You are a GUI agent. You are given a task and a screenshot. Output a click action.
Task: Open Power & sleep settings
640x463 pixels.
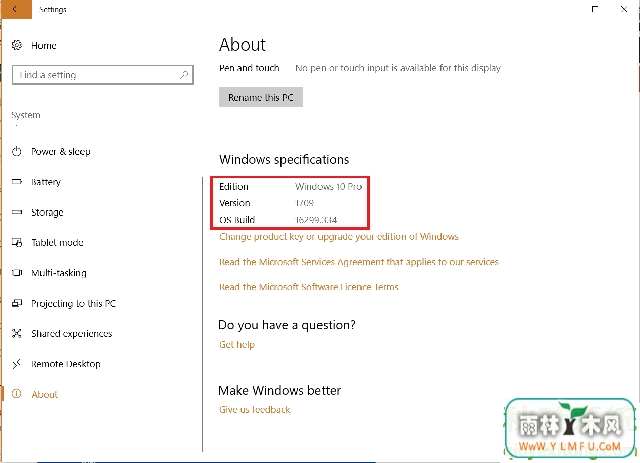61,151
